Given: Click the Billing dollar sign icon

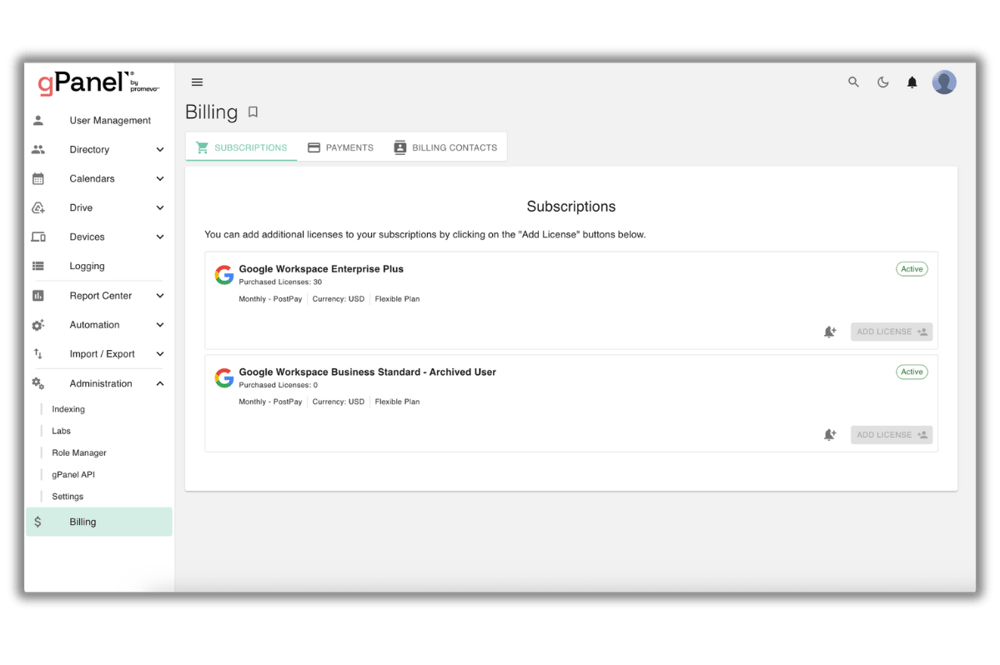Looking at the screenshot, I should 38,522.
